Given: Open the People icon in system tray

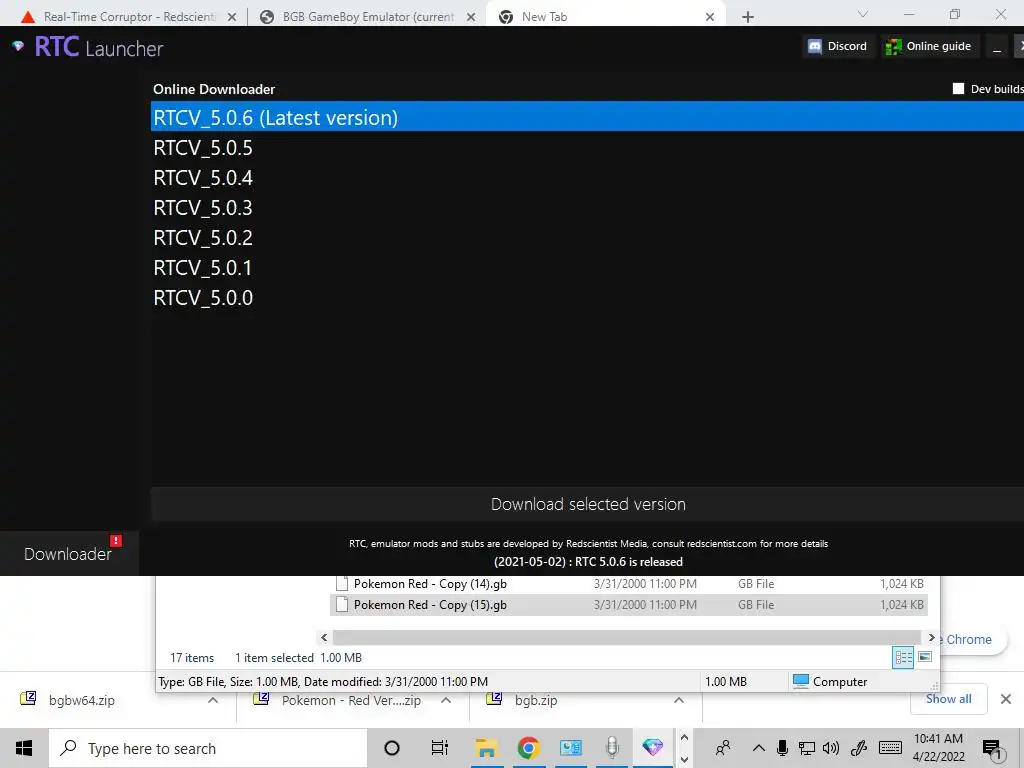Looking at the screenshot, I should [723, 748].
